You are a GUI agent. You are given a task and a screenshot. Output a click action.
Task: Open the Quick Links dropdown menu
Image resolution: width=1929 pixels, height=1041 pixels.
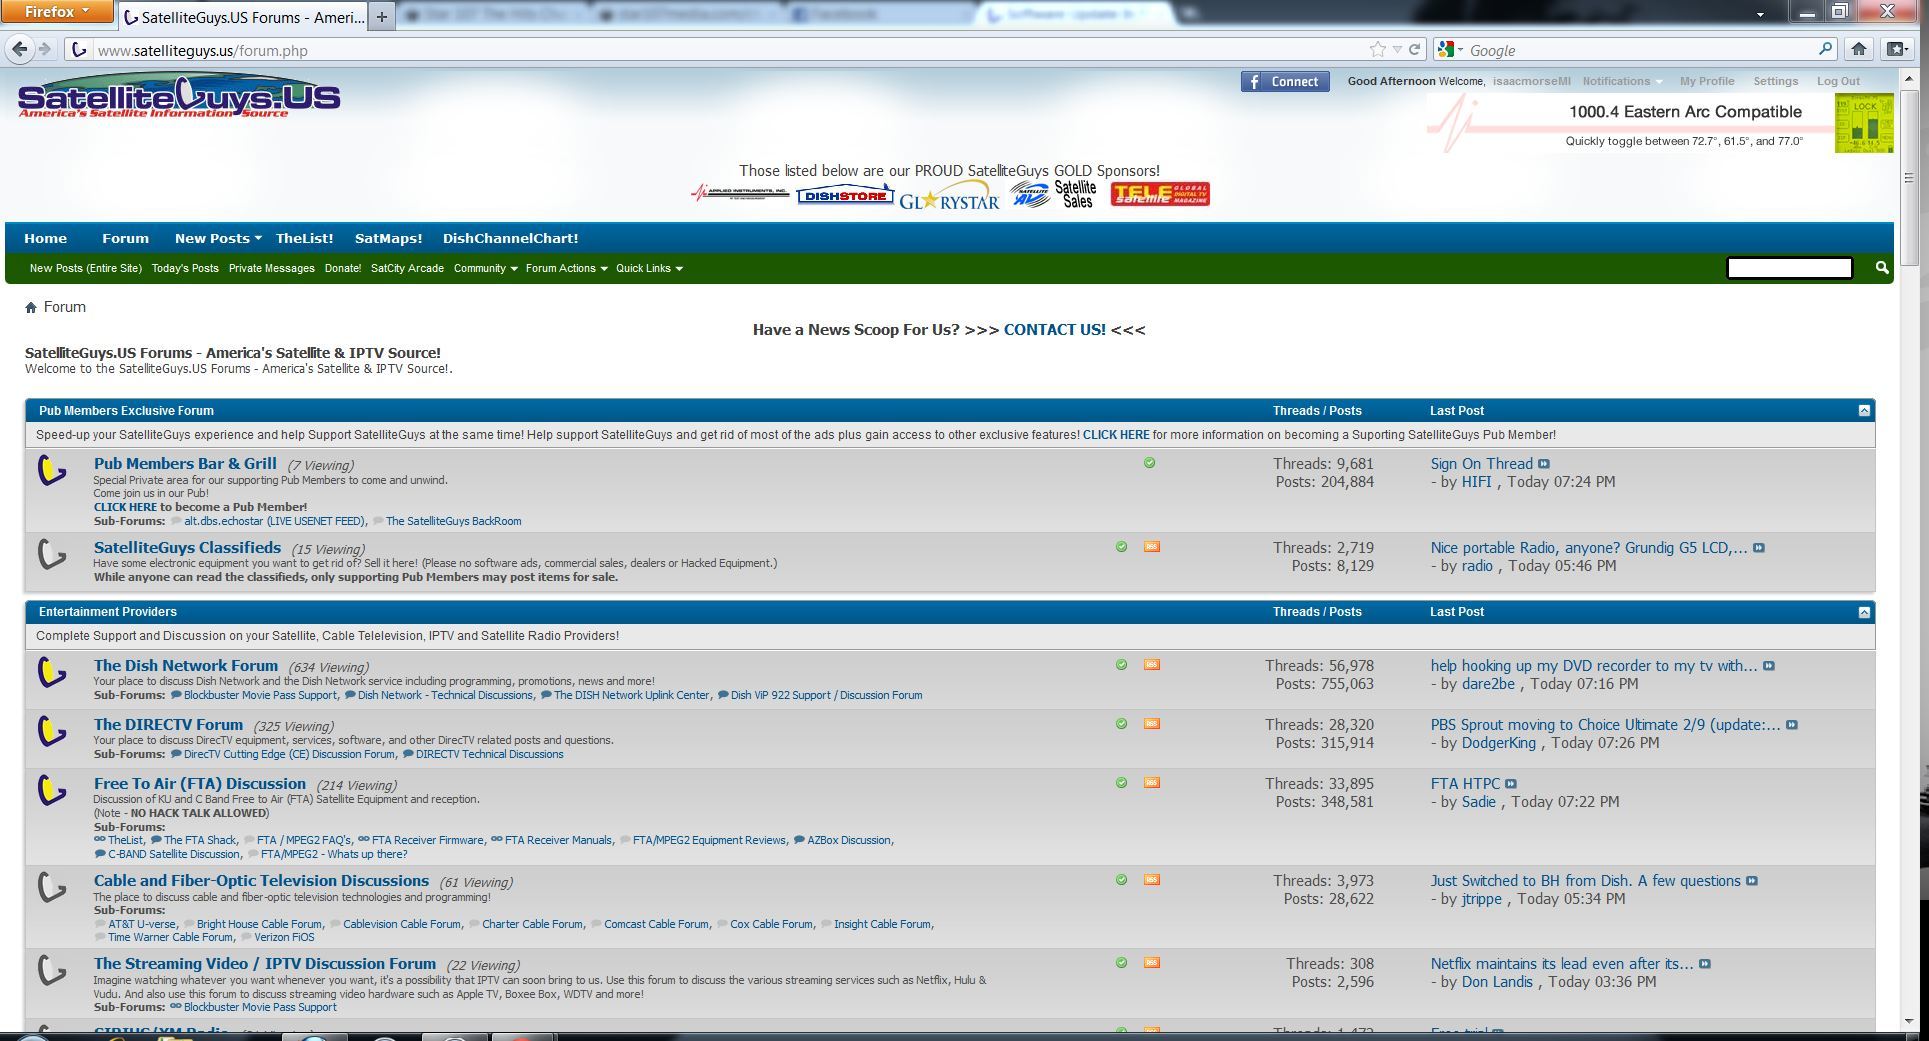click(649, 268)
